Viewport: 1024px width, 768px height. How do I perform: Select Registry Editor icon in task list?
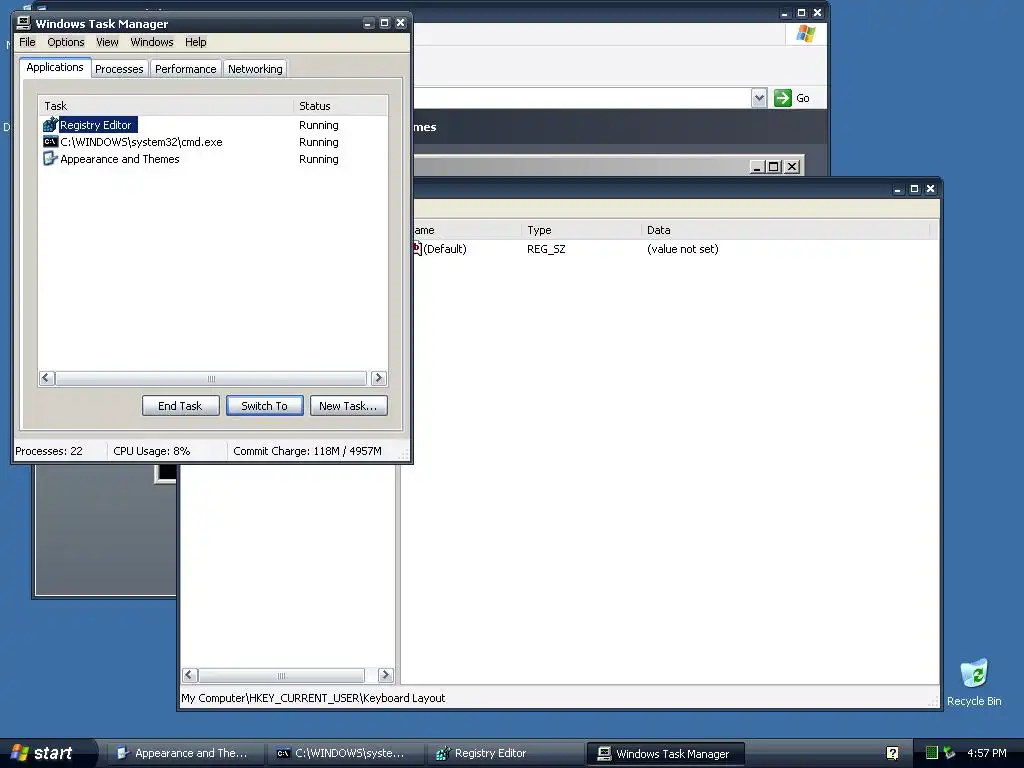pos(50,125)
